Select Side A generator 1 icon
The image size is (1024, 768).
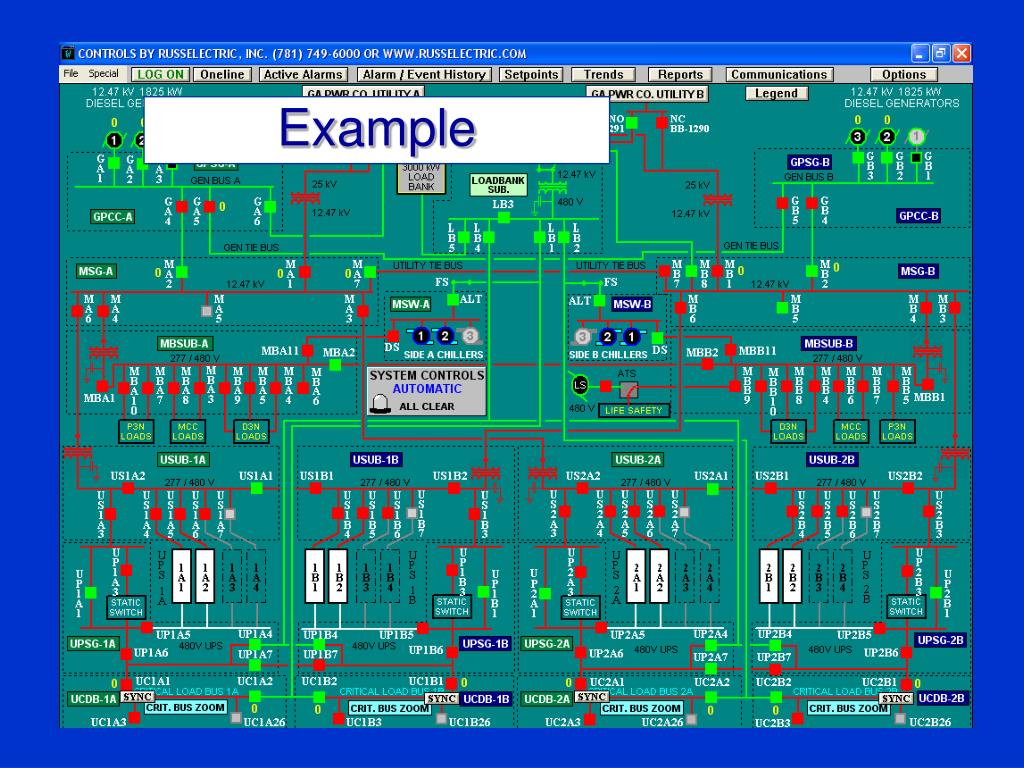[x=114, y=140]
